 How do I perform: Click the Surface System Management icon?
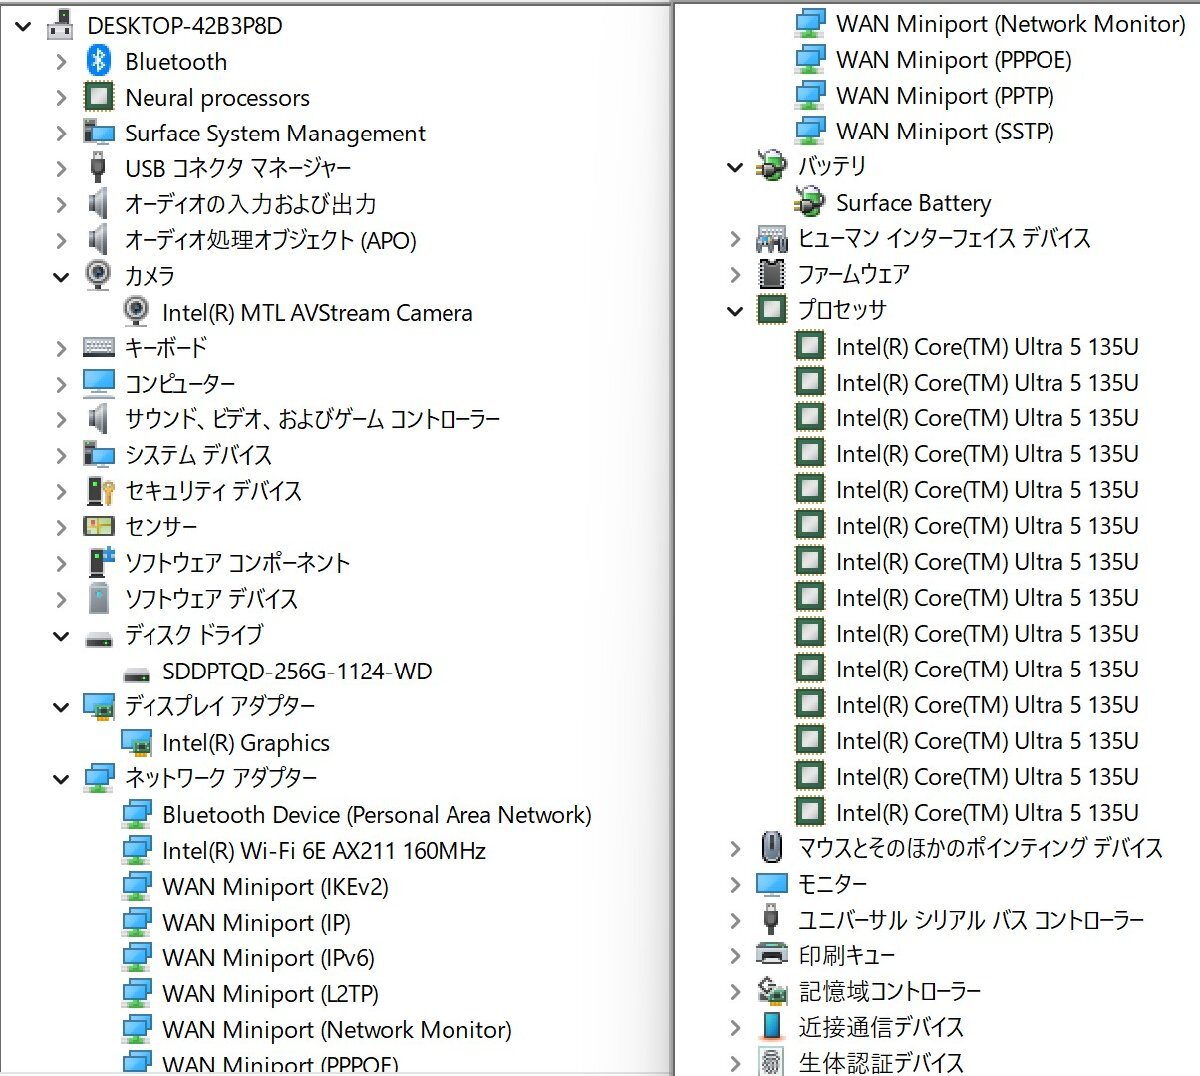pyautogui.click(x=98, y=133)
